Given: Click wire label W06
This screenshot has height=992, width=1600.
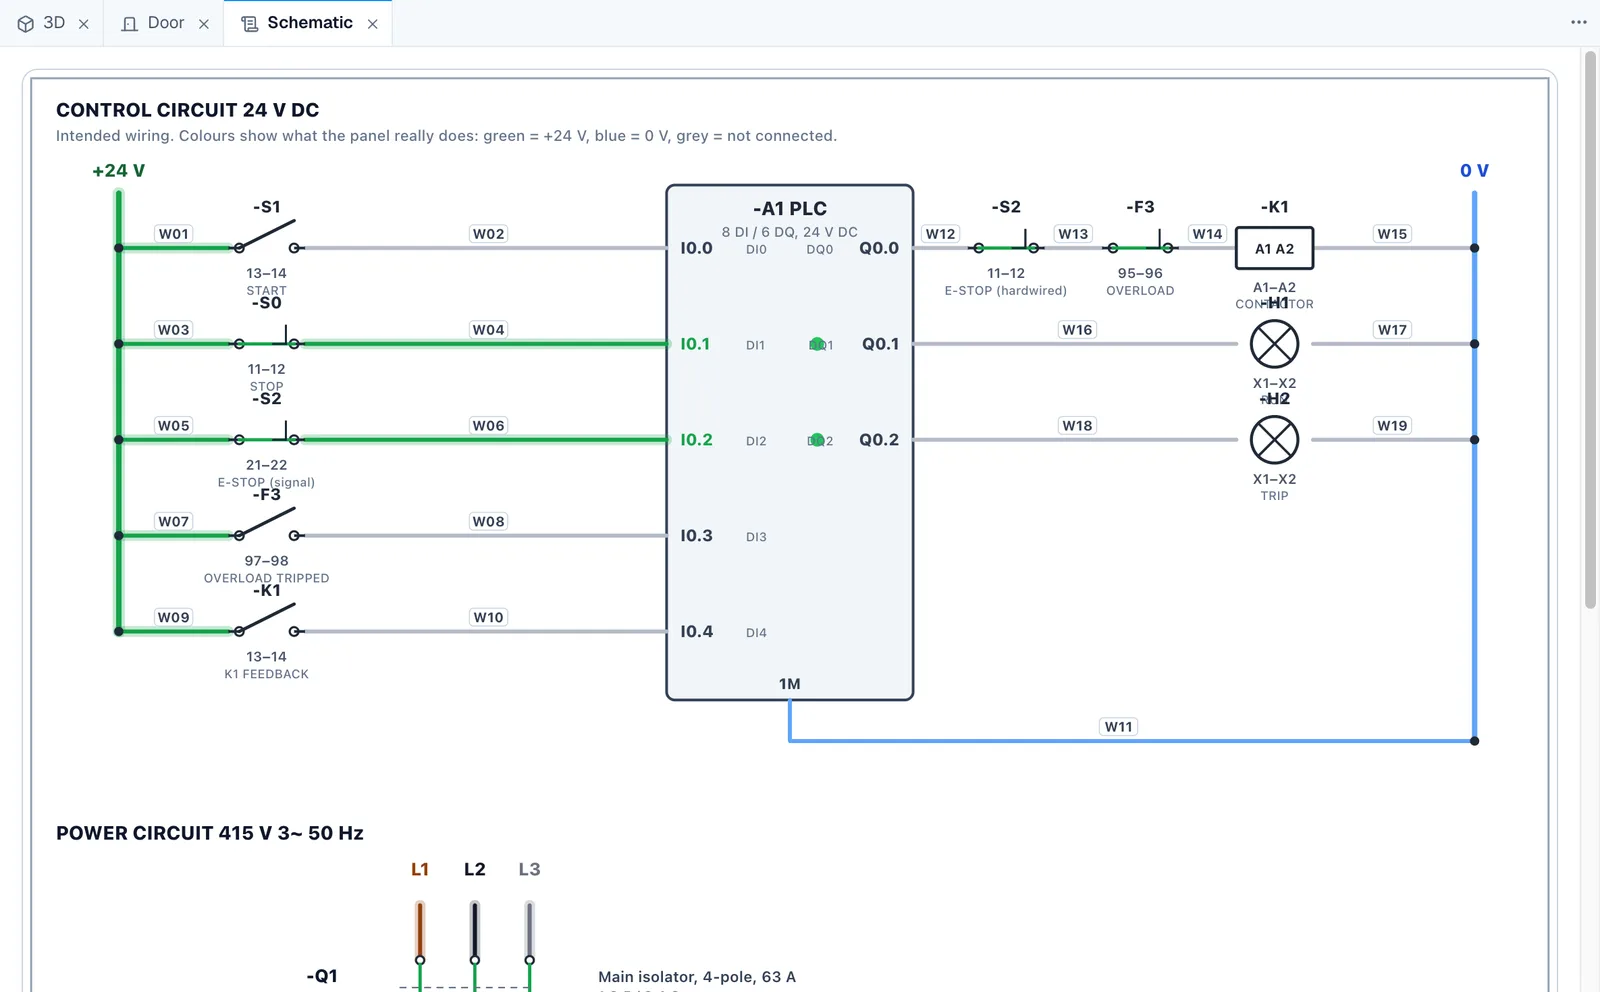Looking at the screenshot, I should click(x=489, y=426).
